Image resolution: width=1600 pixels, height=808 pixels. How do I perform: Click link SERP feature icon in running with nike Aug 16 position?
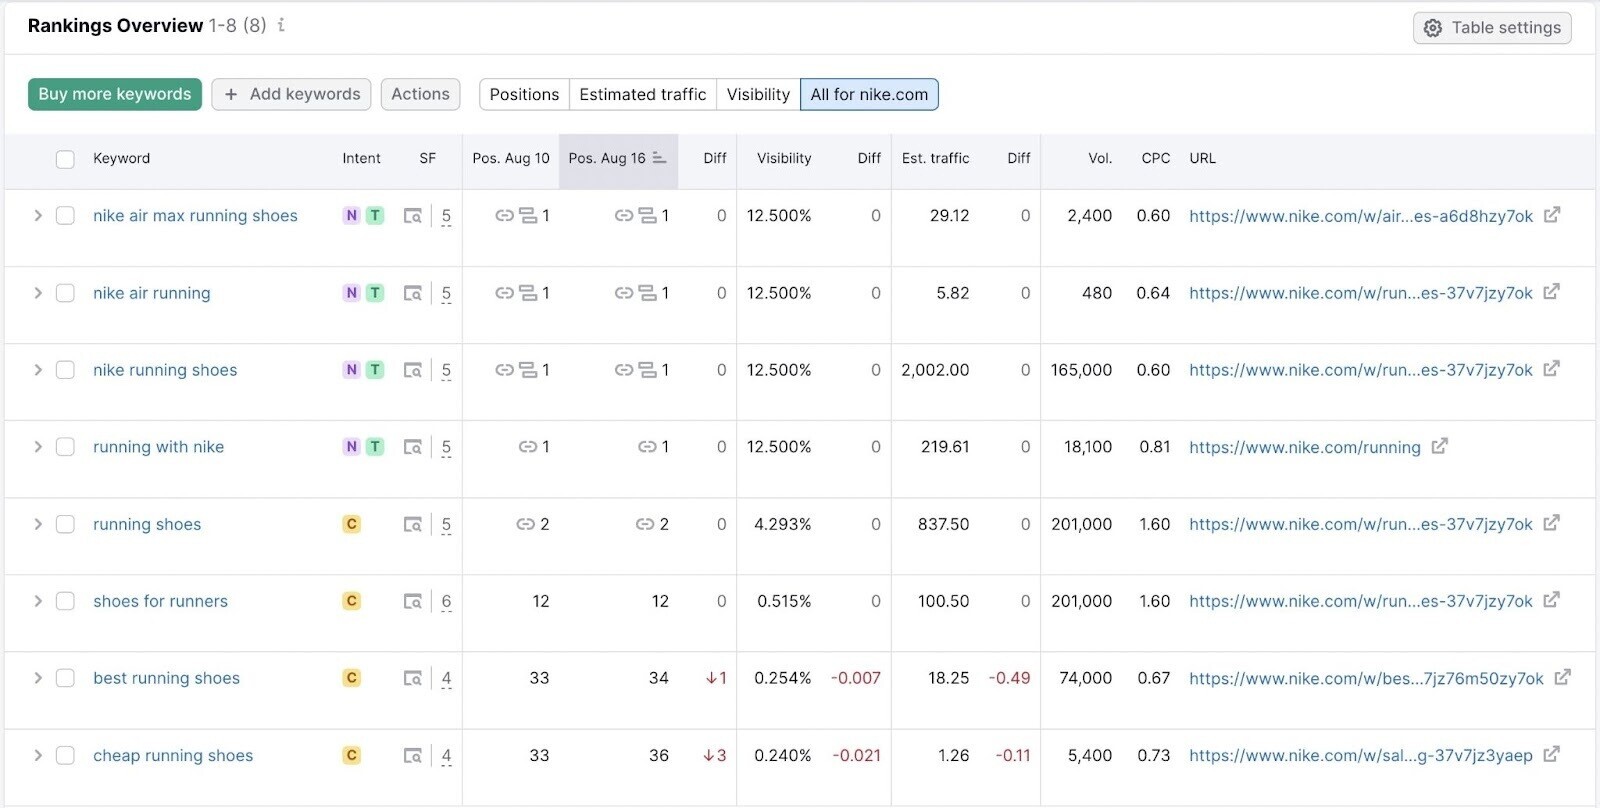(647, 447)
